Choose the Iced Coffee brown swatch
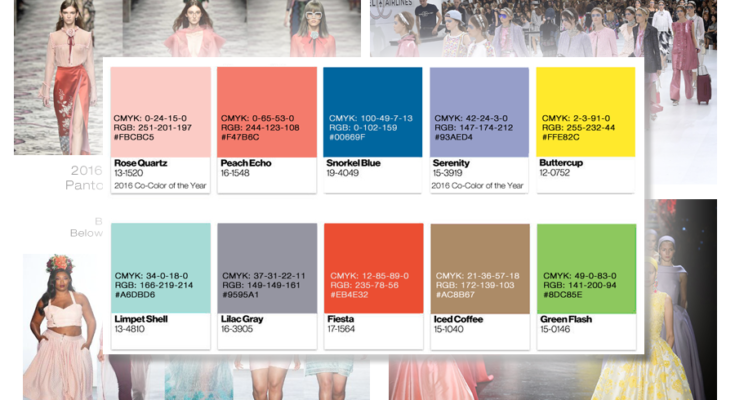This screenshot has height=400, width=735. tap(480, 269)
